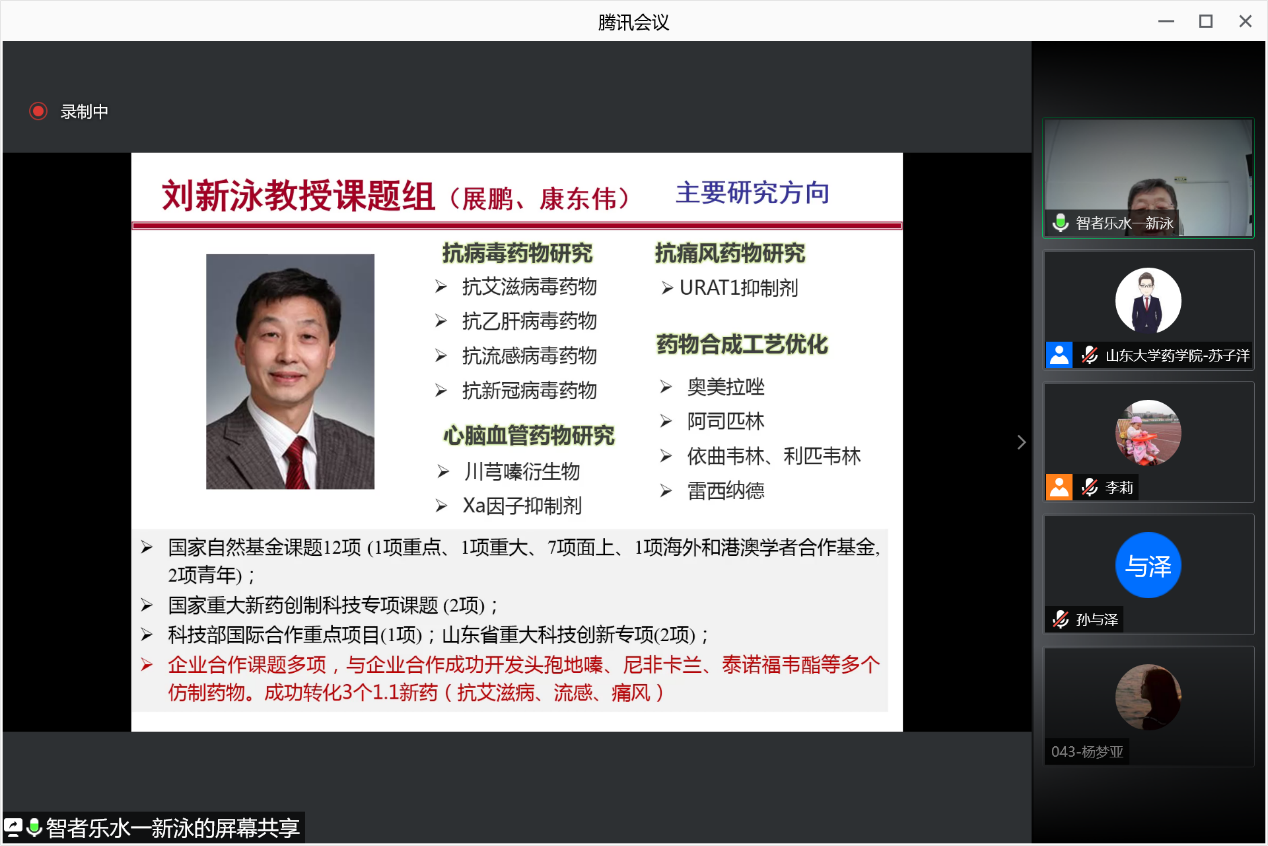
Task: Click the 智者乐水—新泳的屏幕共享 label text
Action: click(x=172, y=828)
